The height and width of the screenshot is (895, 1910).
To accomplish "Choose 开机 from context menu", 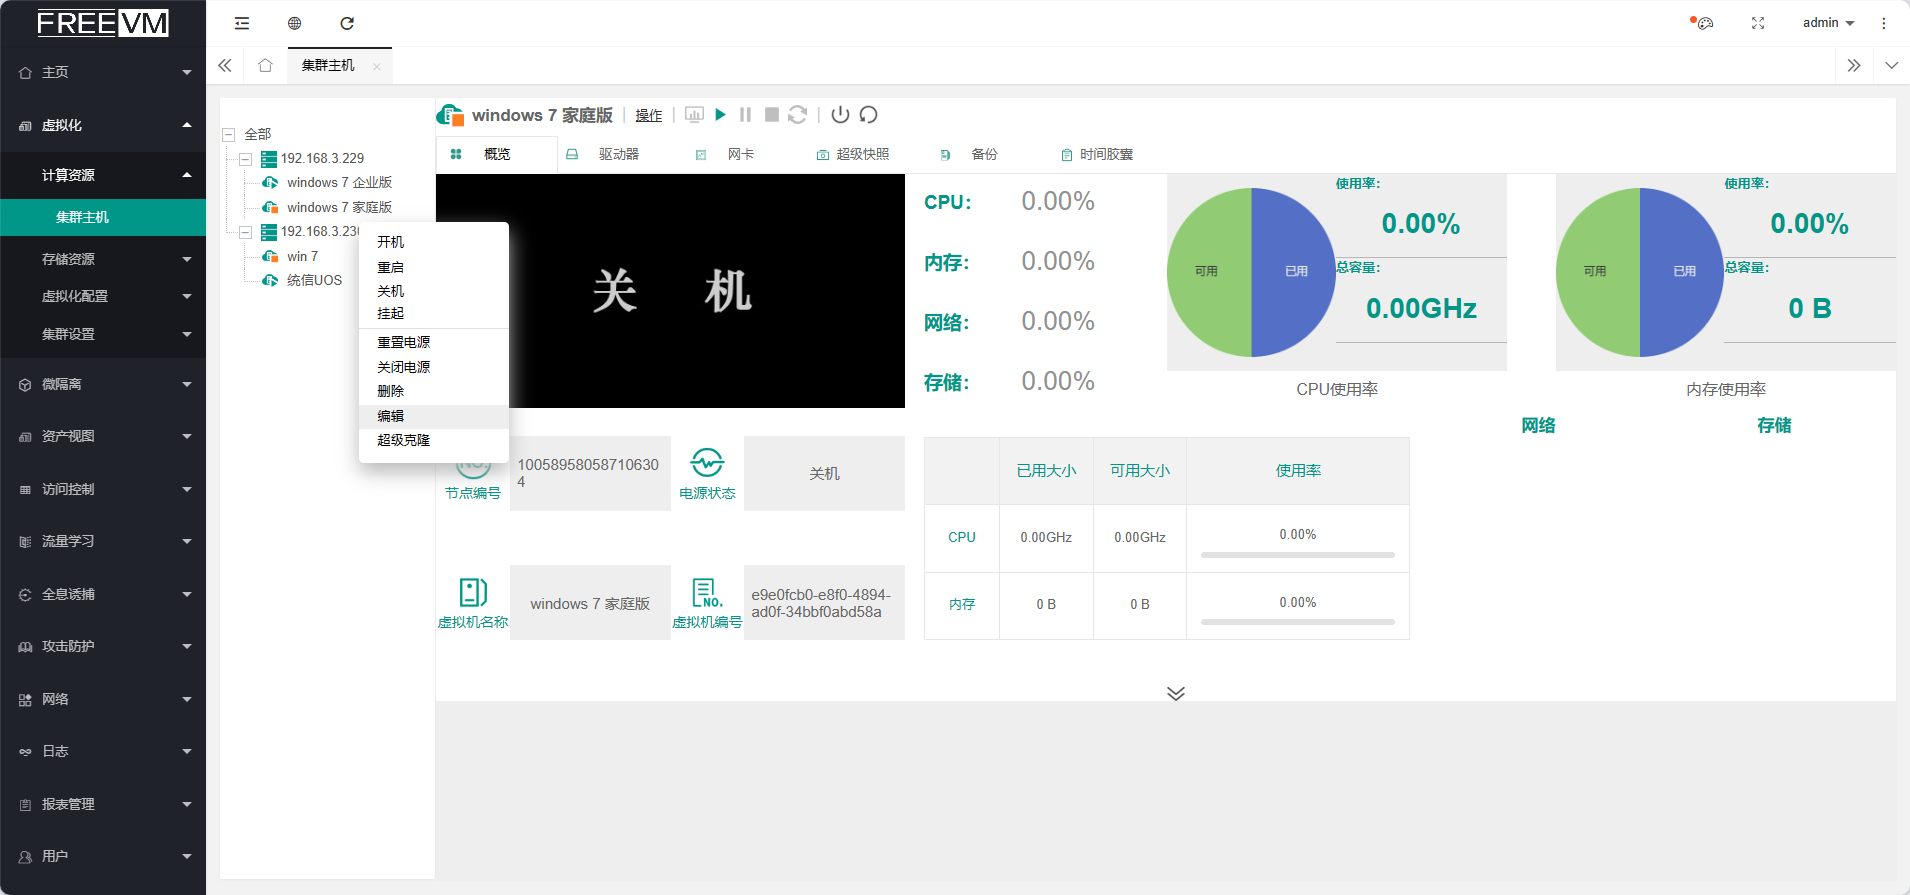I will (x=433, y=242).
